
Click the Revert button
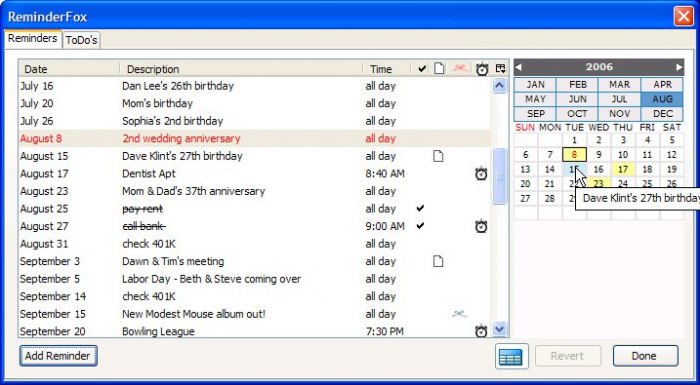coord(567,356)
